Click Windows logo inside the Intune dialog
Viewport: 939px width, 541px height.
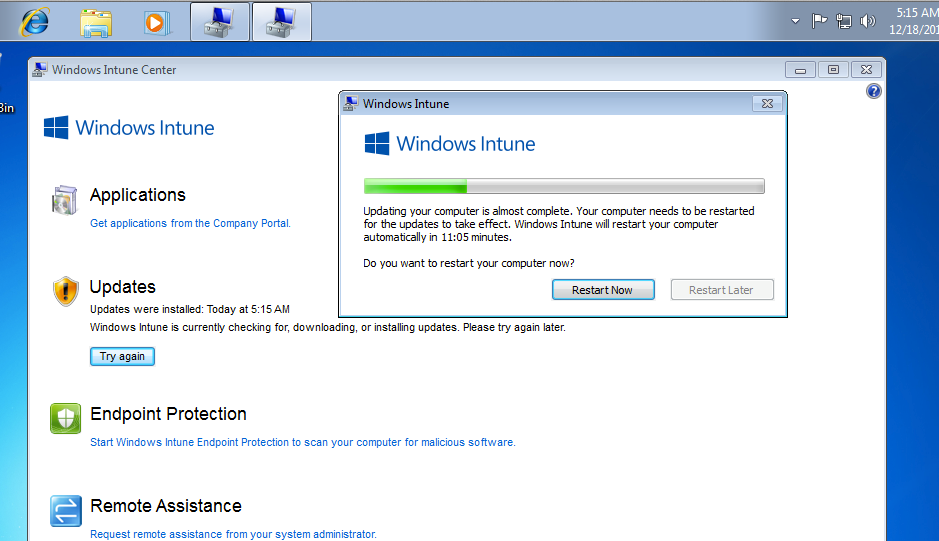click(x=377, y=144)
